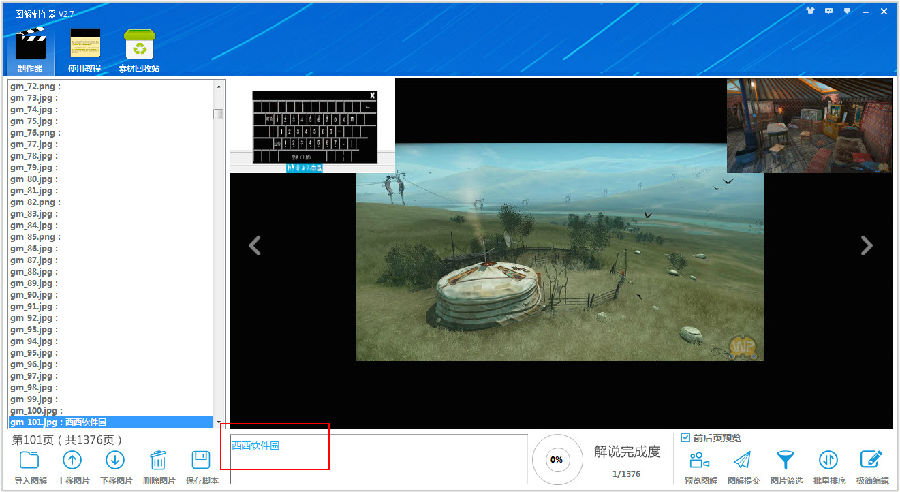Click the file list scrollbar up arrow
Screen dimensions: 900x492
coord(218,87)
